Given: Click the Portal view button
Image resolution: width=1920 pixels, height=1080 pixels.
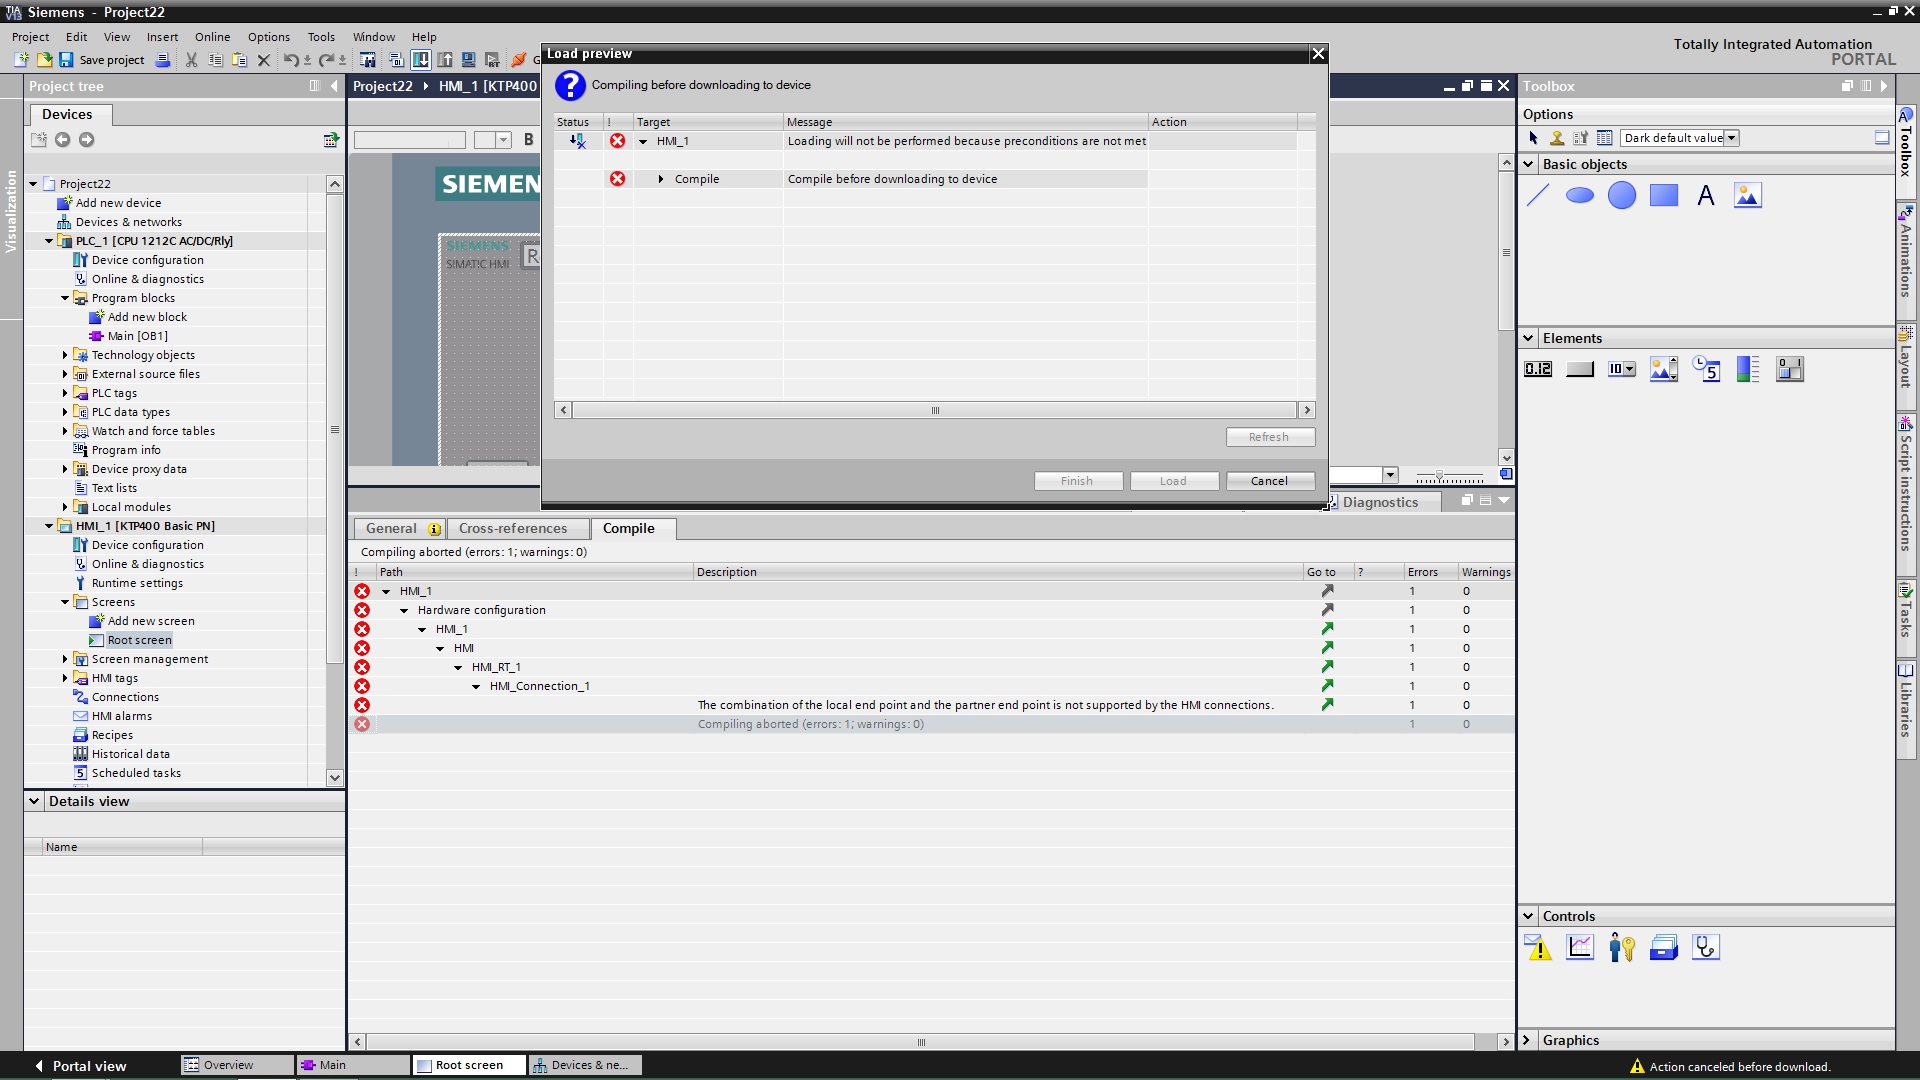Looking at the screenshot, I should (x=81, y=1066).
